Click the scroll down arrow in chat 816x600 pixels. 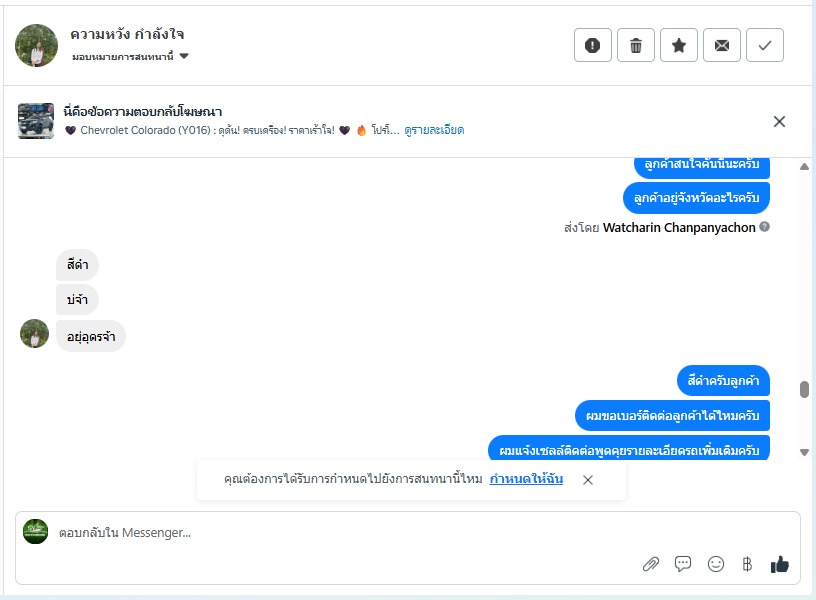[x=804, y=452]
